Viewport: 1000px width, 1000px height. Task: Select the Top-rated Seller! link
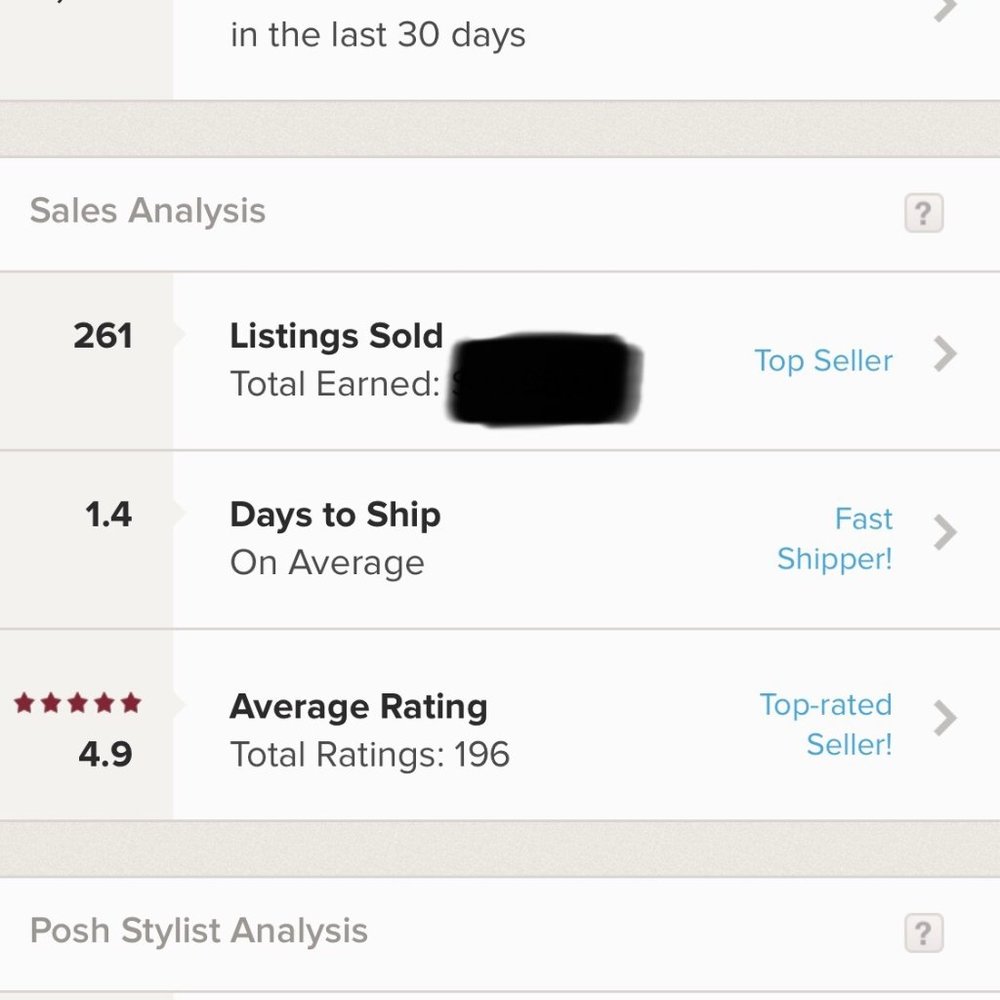[826, 724]
